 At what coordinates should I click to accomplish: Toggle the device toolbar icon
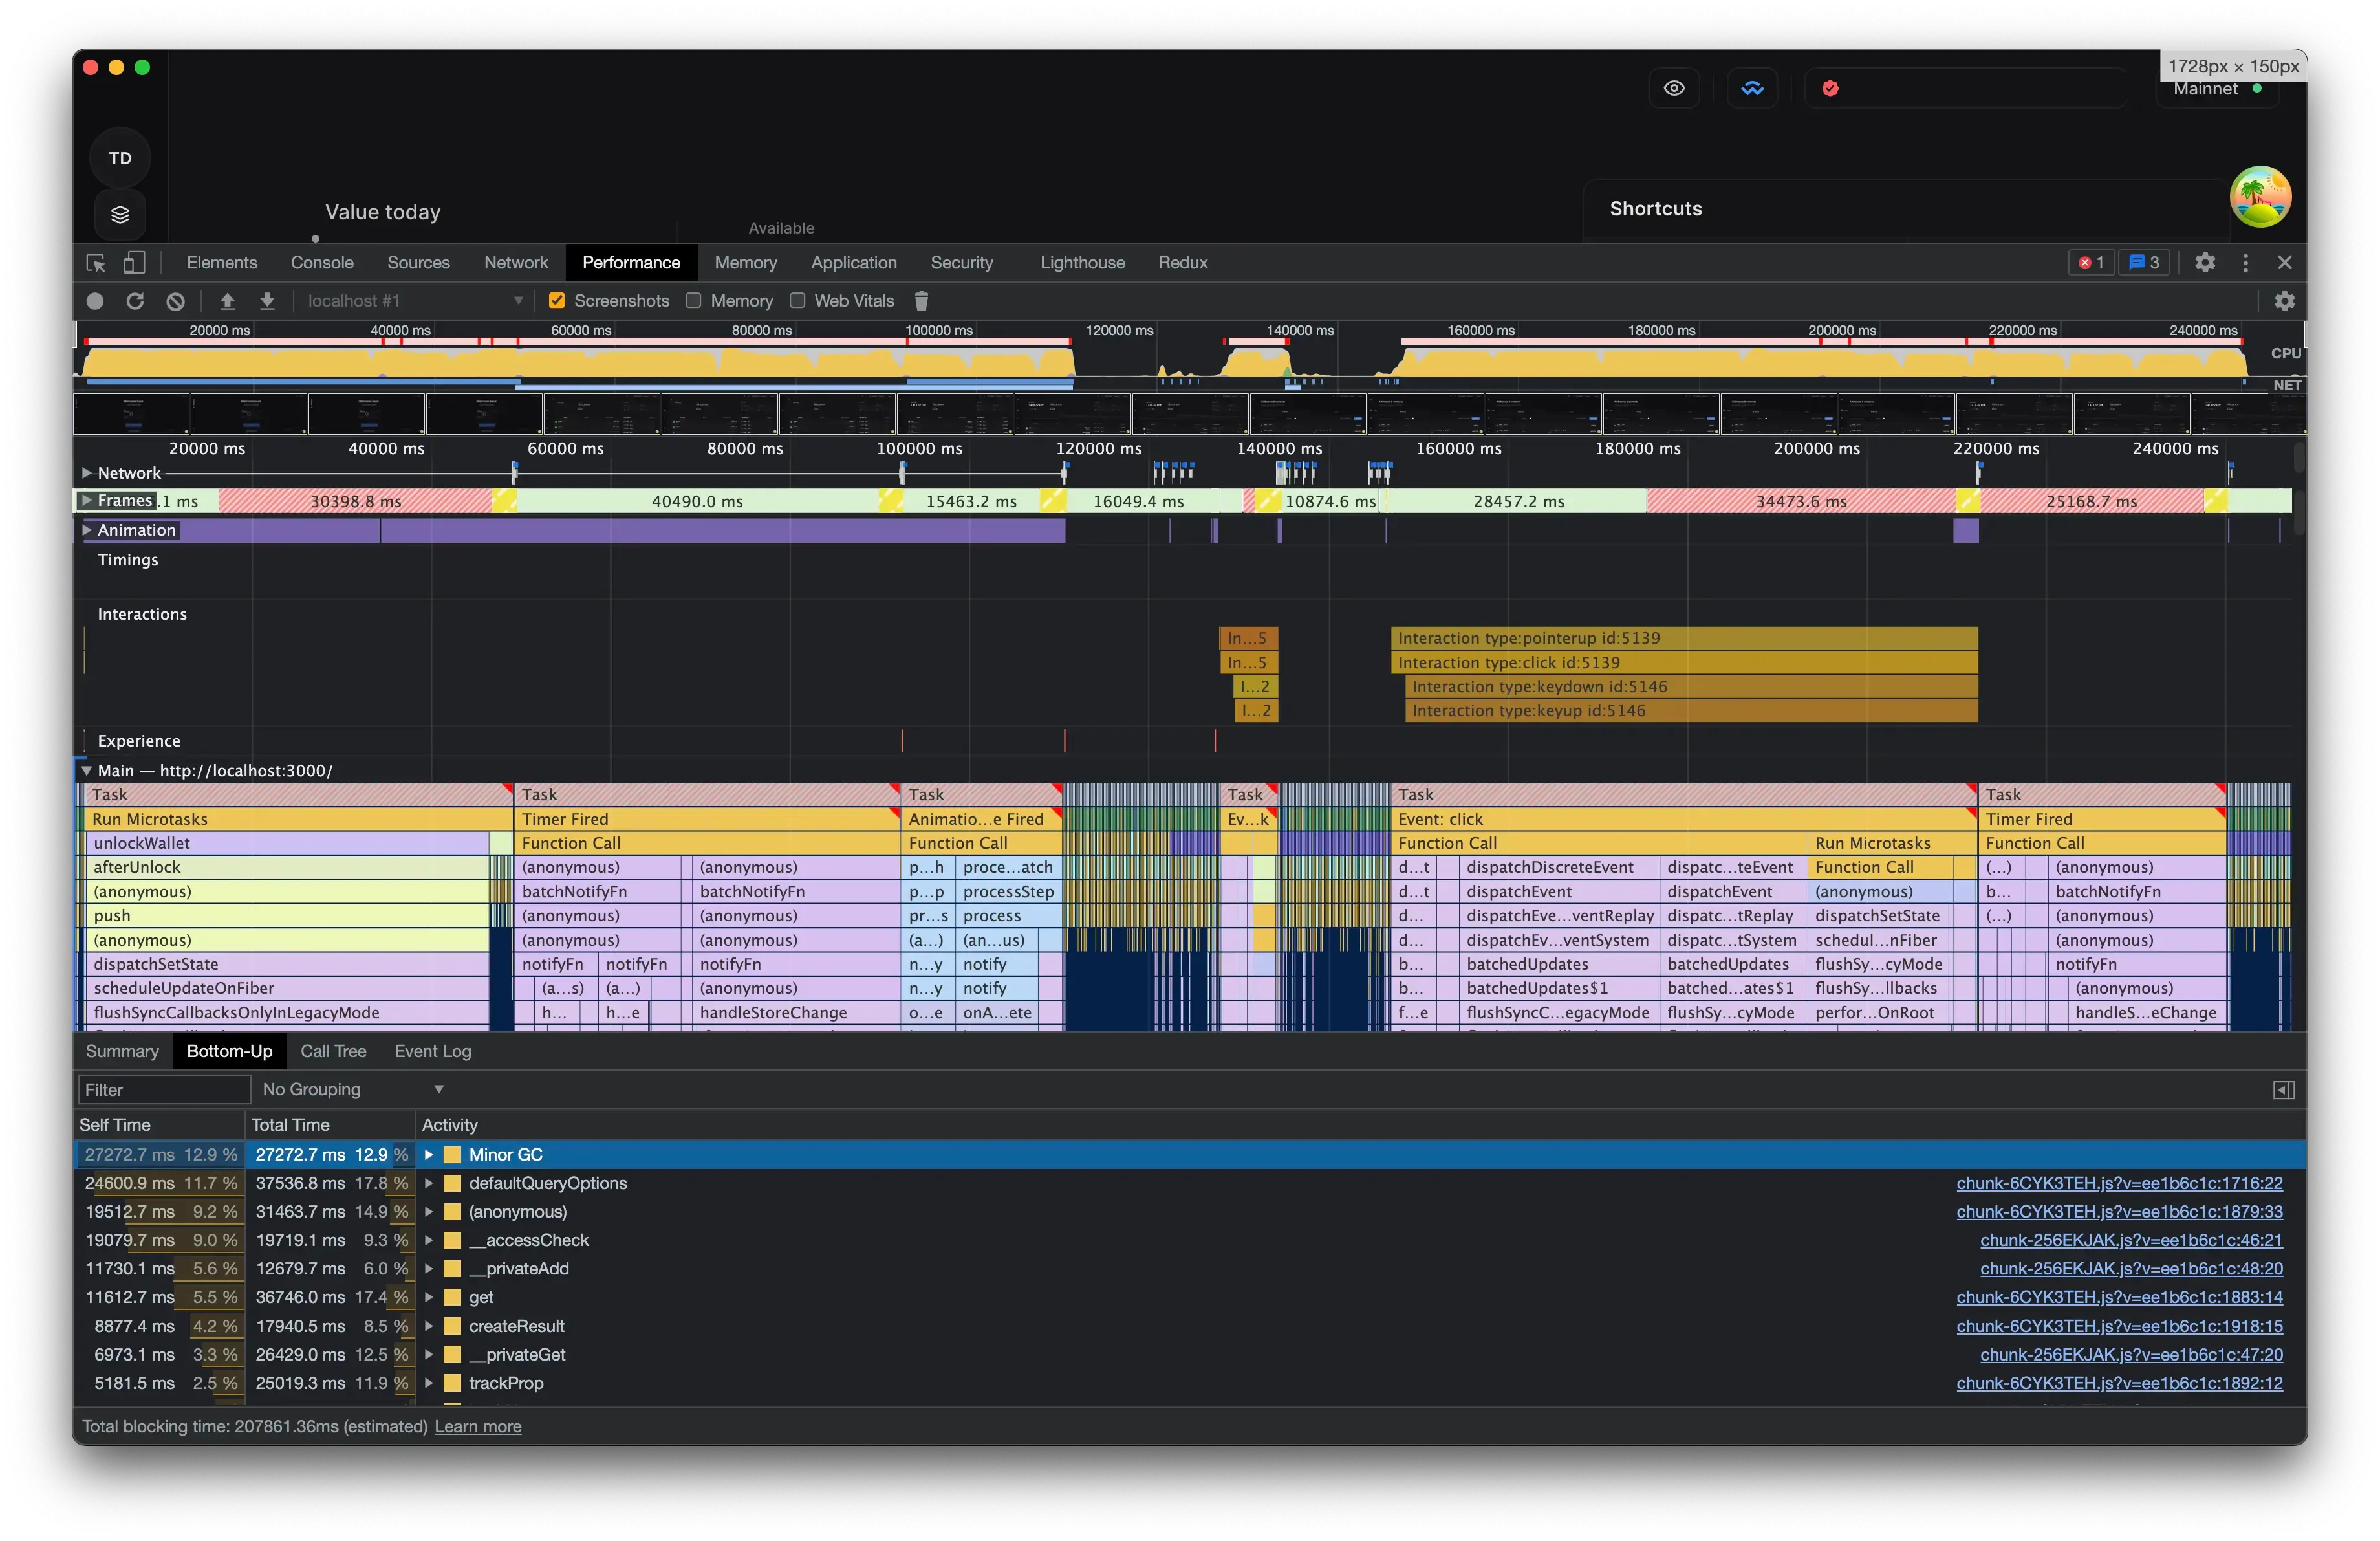tap(134, 263)
